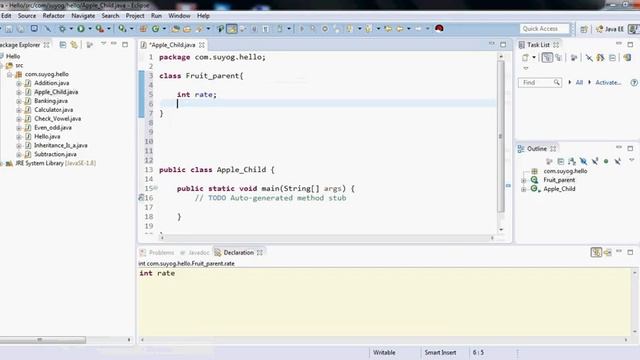This screenshot has width=640, height=360.
Task: Open the Source menu
Action: pyautogui.click(x=27, y=16)
